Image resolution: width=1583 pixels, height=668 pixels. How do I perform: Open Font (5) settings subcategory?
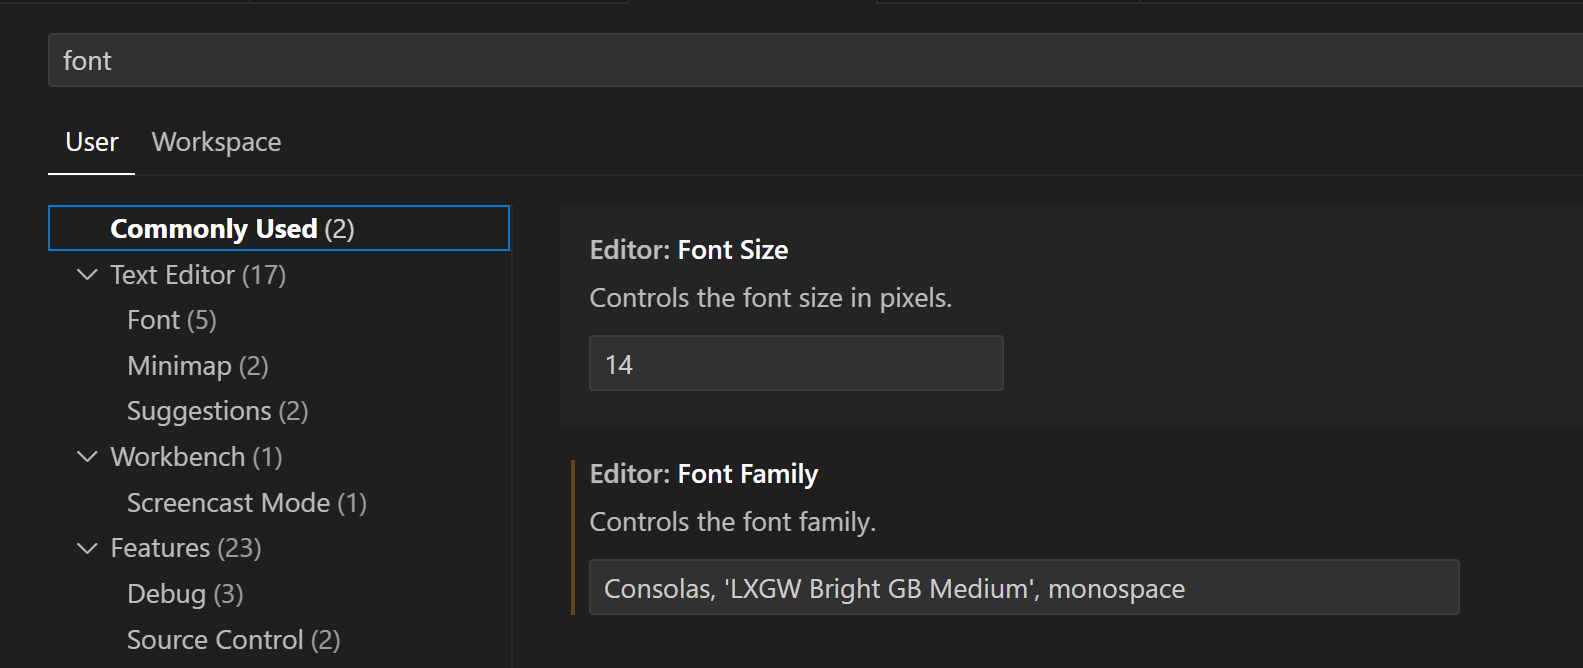(172, 320)
